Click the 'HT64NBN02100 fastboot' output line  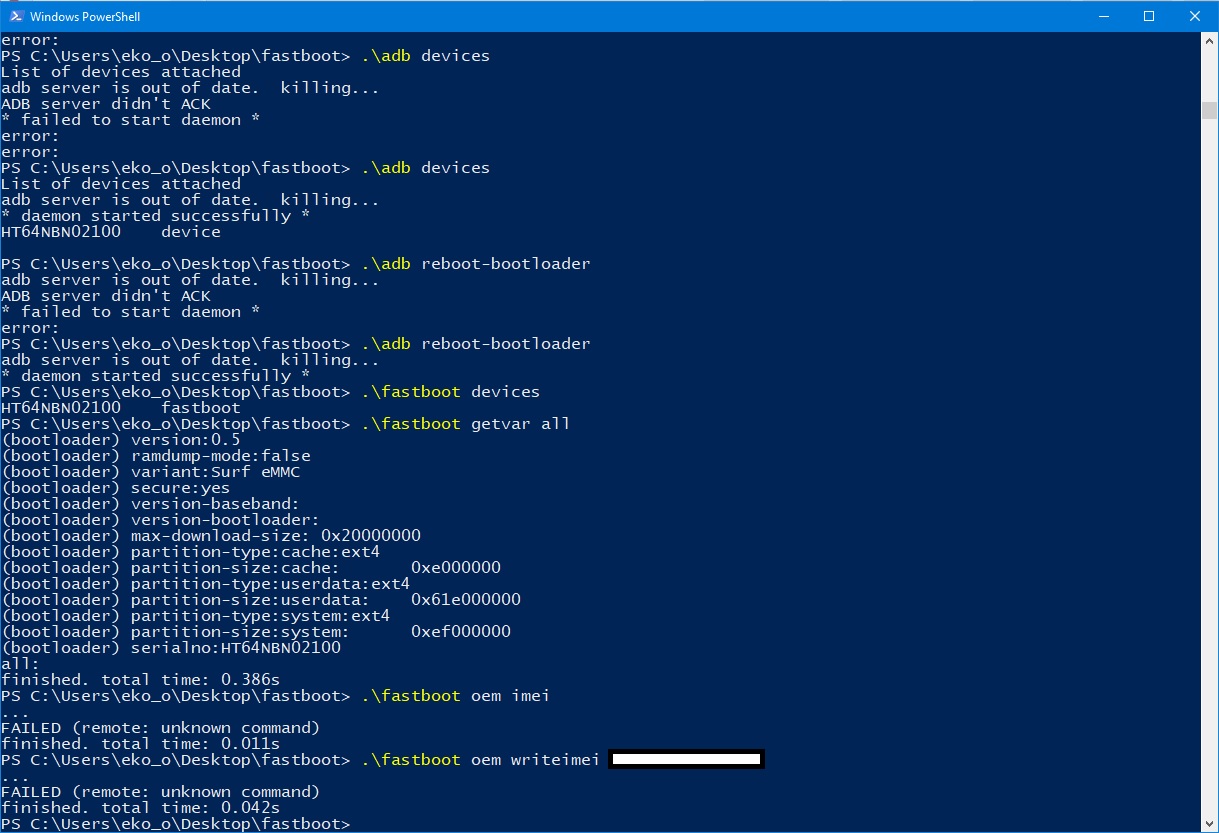pos(121,408)
